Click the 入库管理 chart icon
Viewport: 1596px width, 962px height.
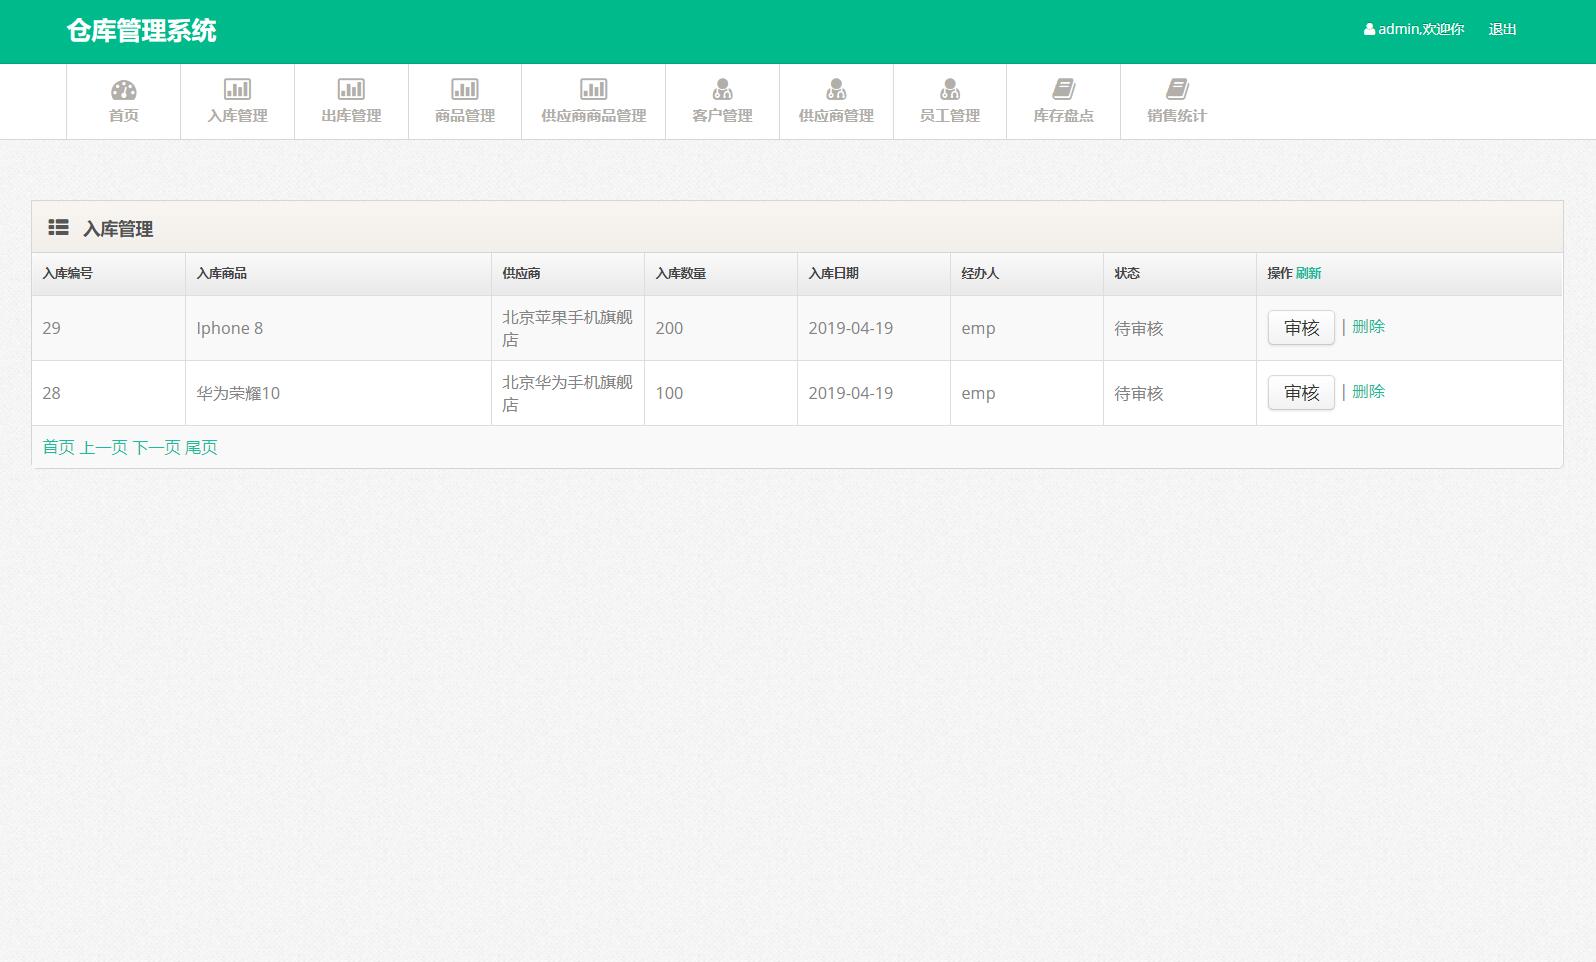pyautogui.click(x=237, y=90)
